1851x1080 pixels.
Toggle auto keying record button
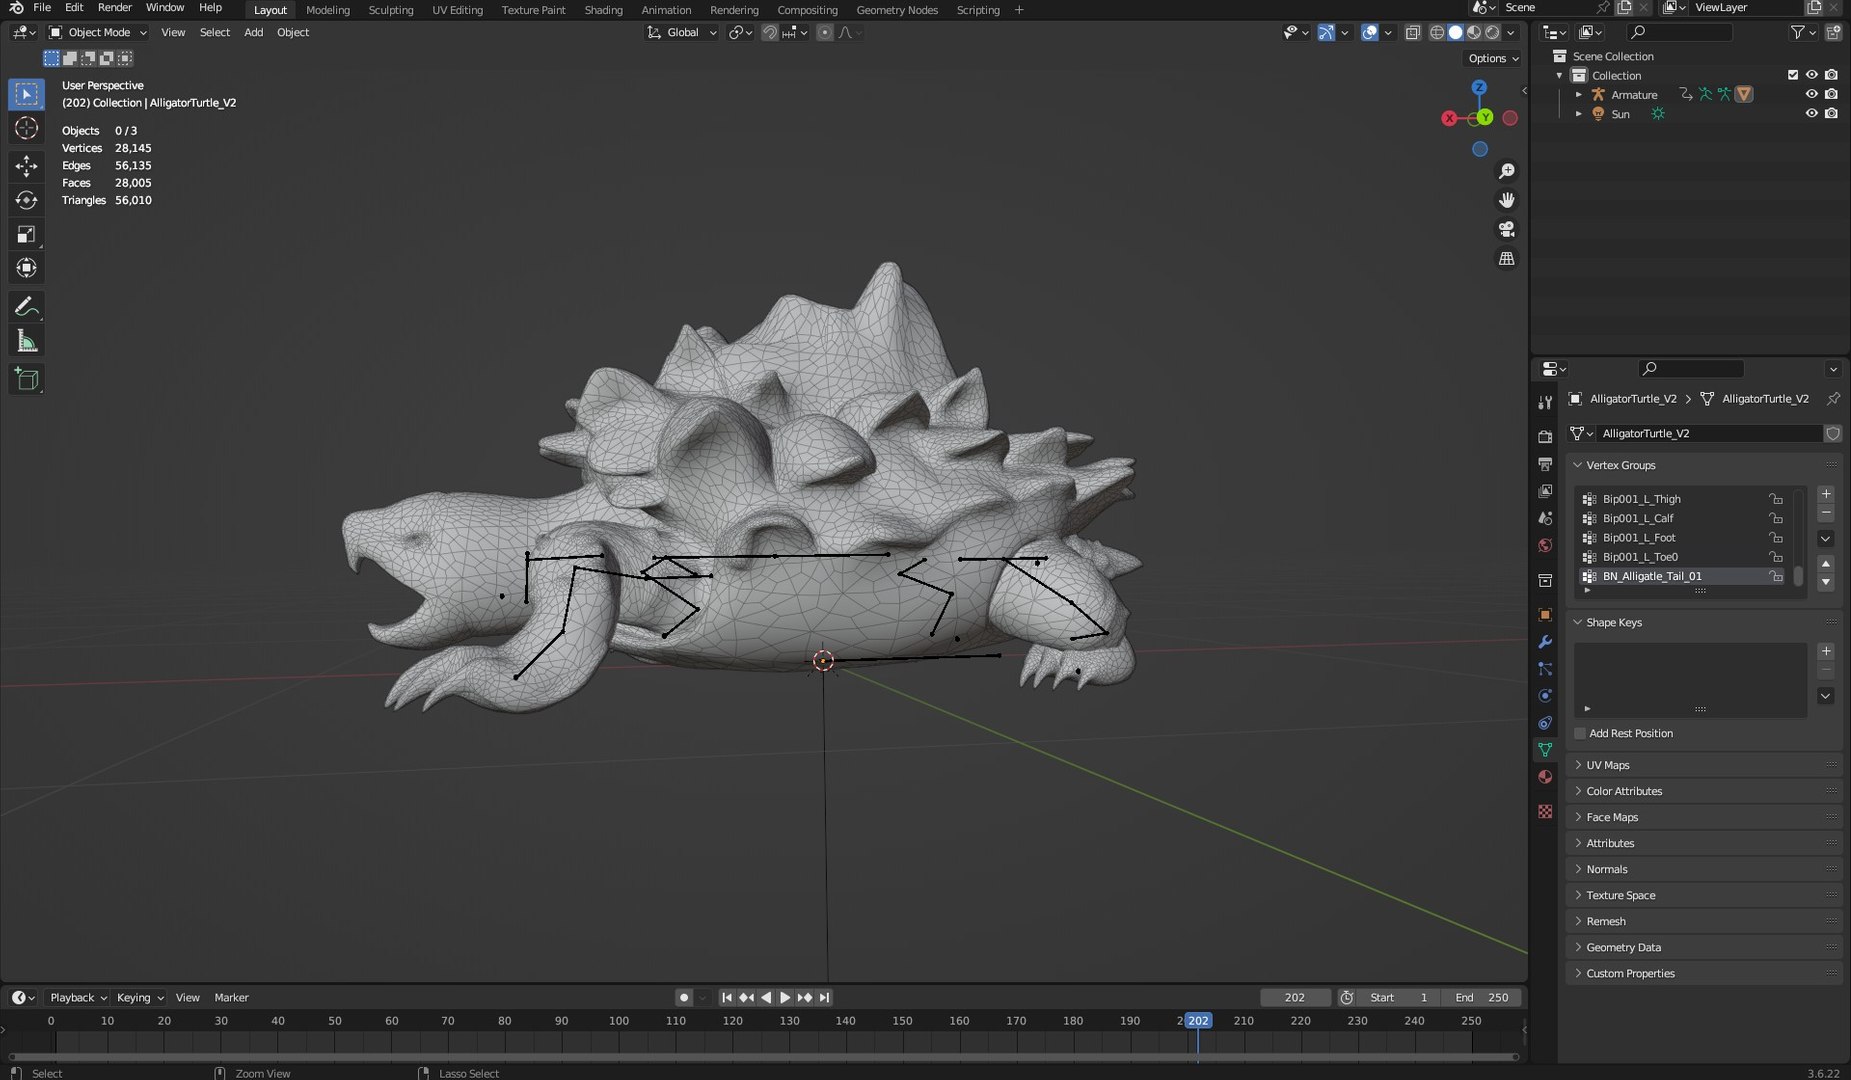coord(684,997)
